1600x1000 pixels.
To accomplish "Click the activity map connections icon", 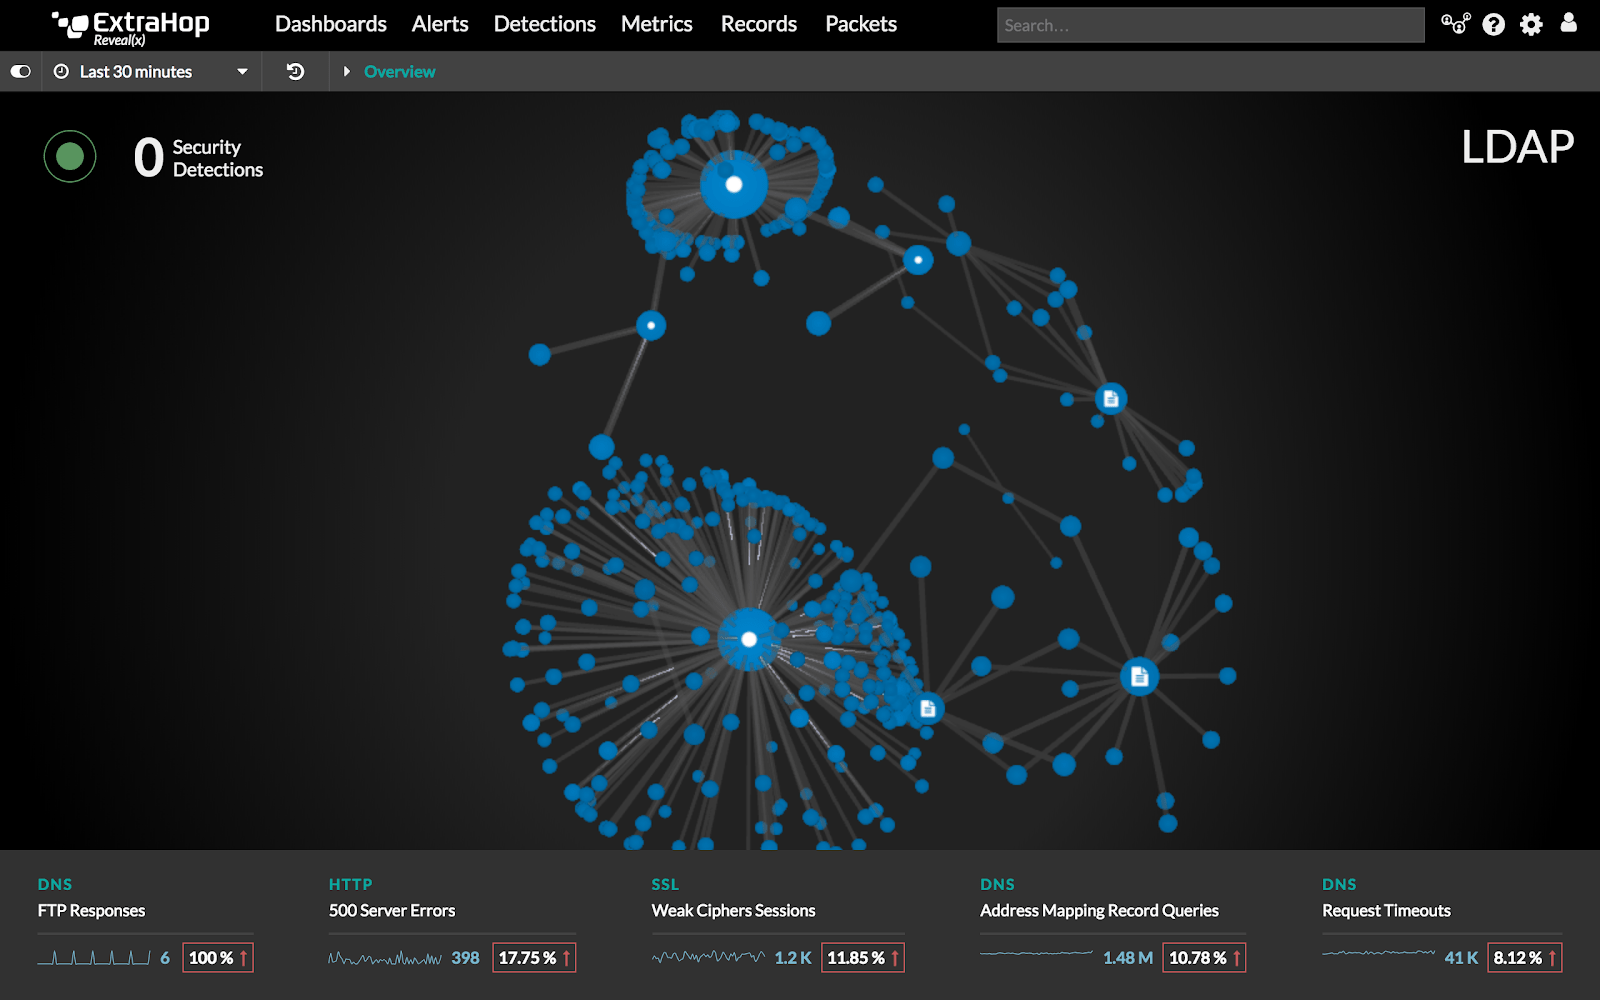I will [x=1455, y=24].
